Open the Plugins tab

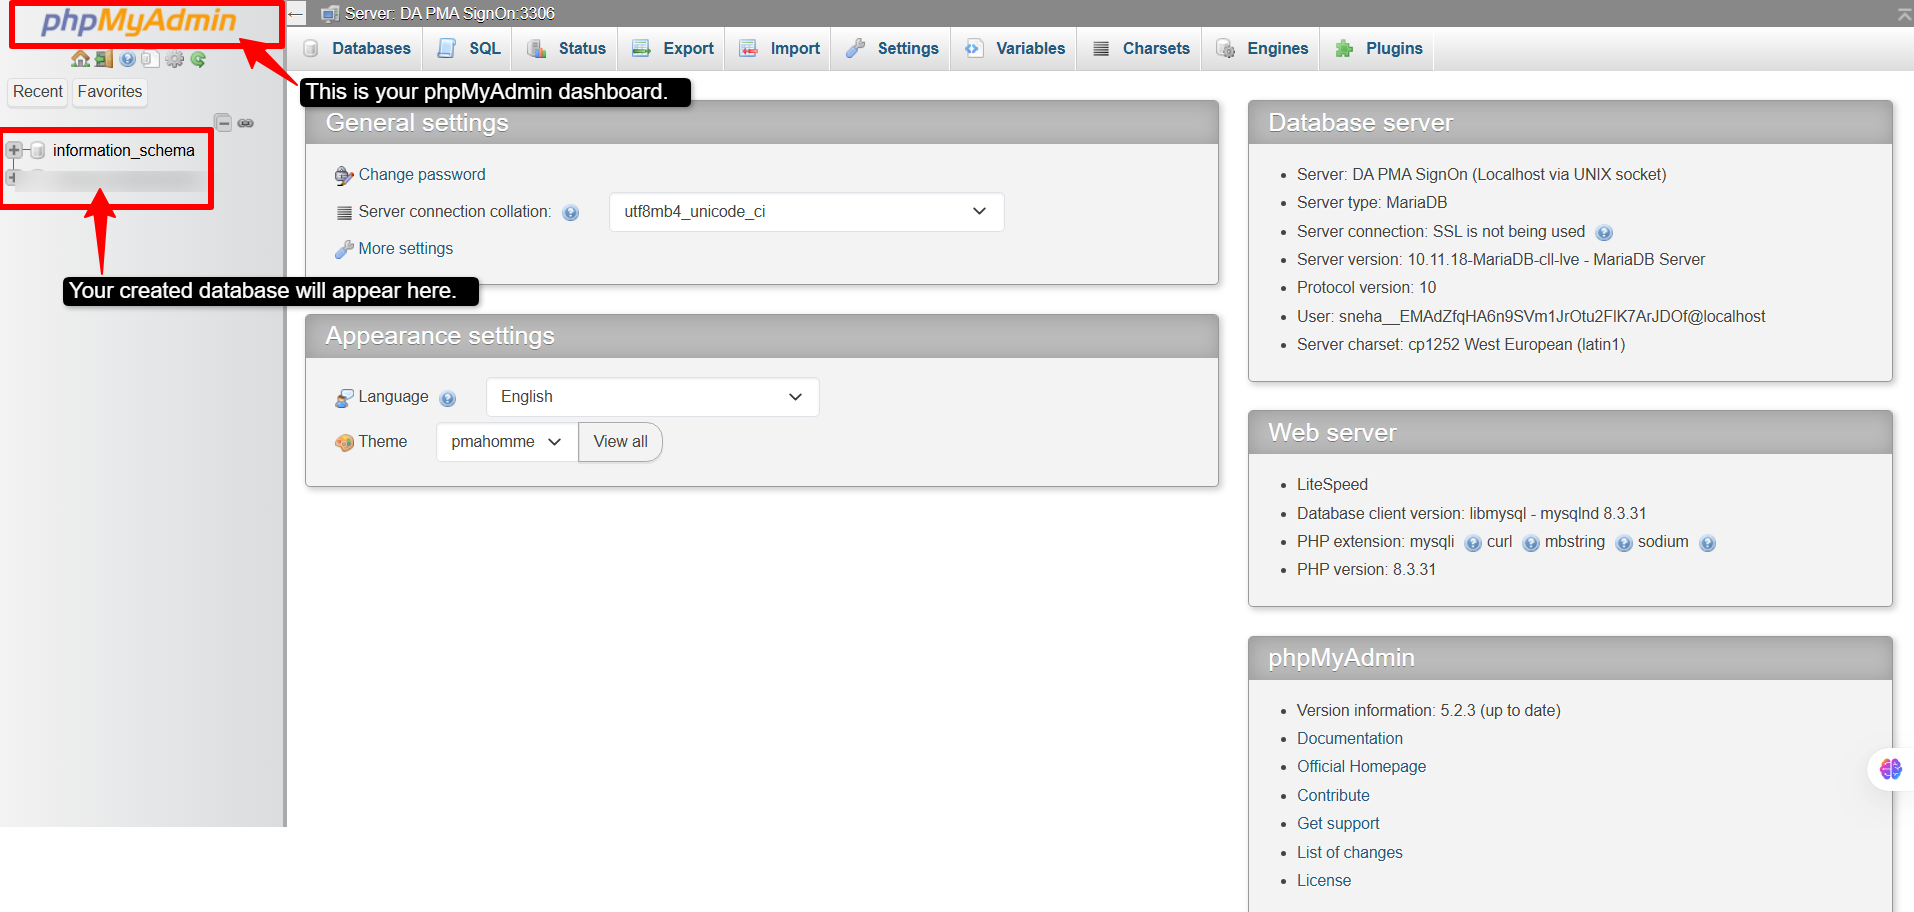click(x=1379, y=49)
